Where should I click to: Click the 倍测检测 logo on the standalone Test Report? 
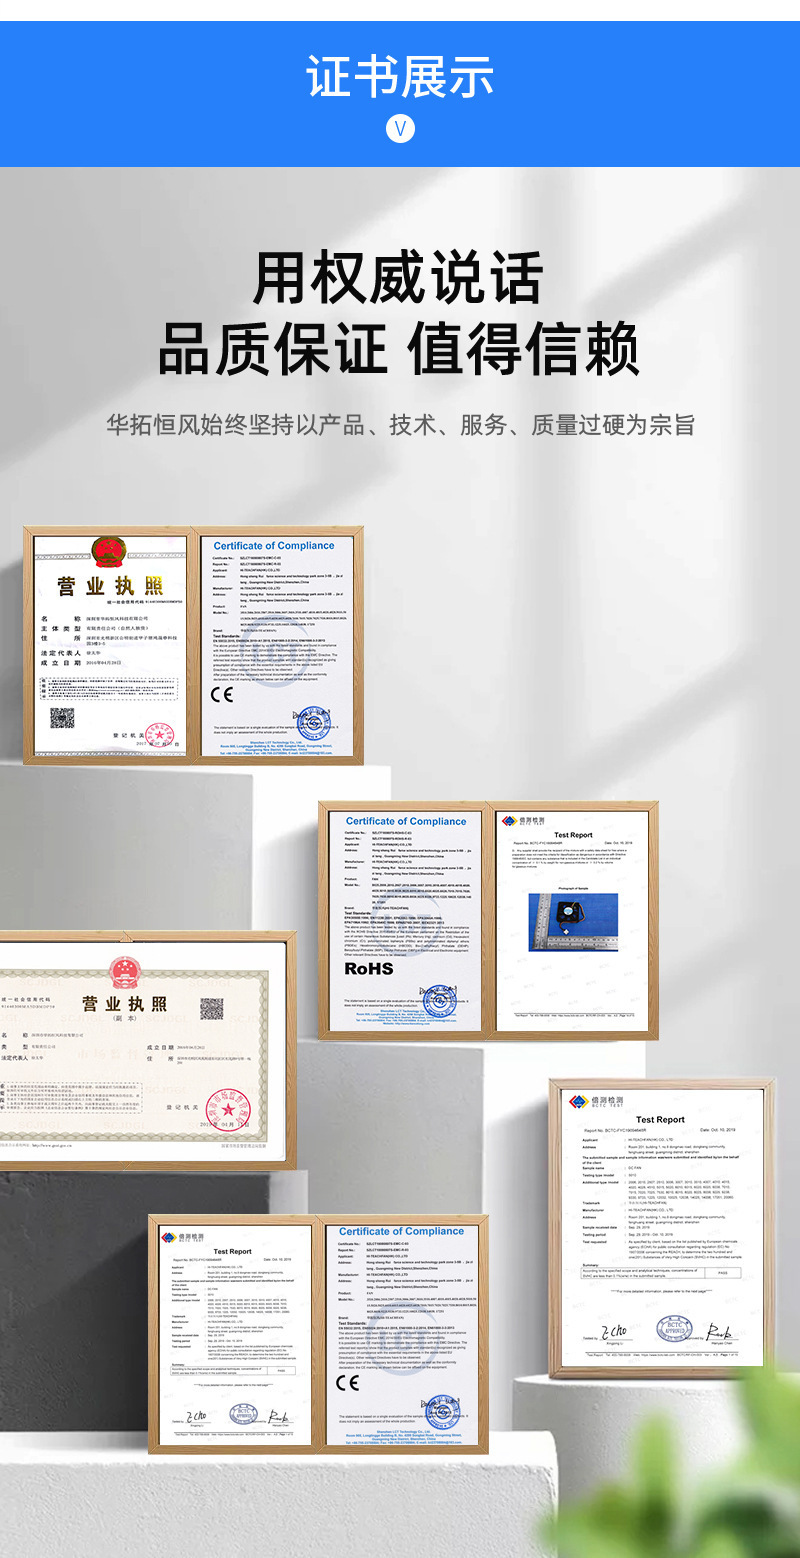tap(596, 1102)
